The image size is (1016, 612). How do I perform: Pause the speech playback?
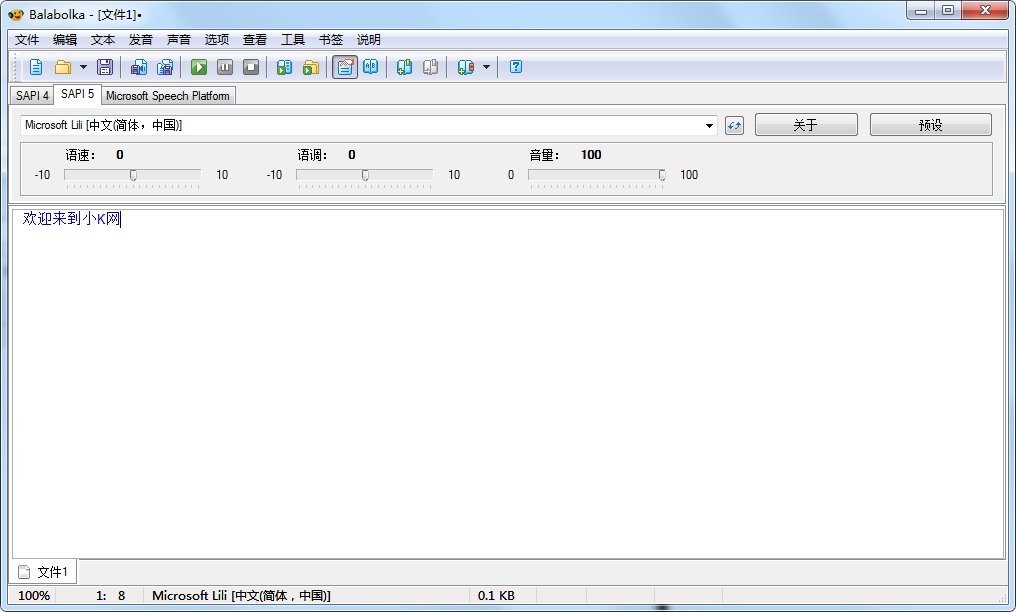coord(224,67)
